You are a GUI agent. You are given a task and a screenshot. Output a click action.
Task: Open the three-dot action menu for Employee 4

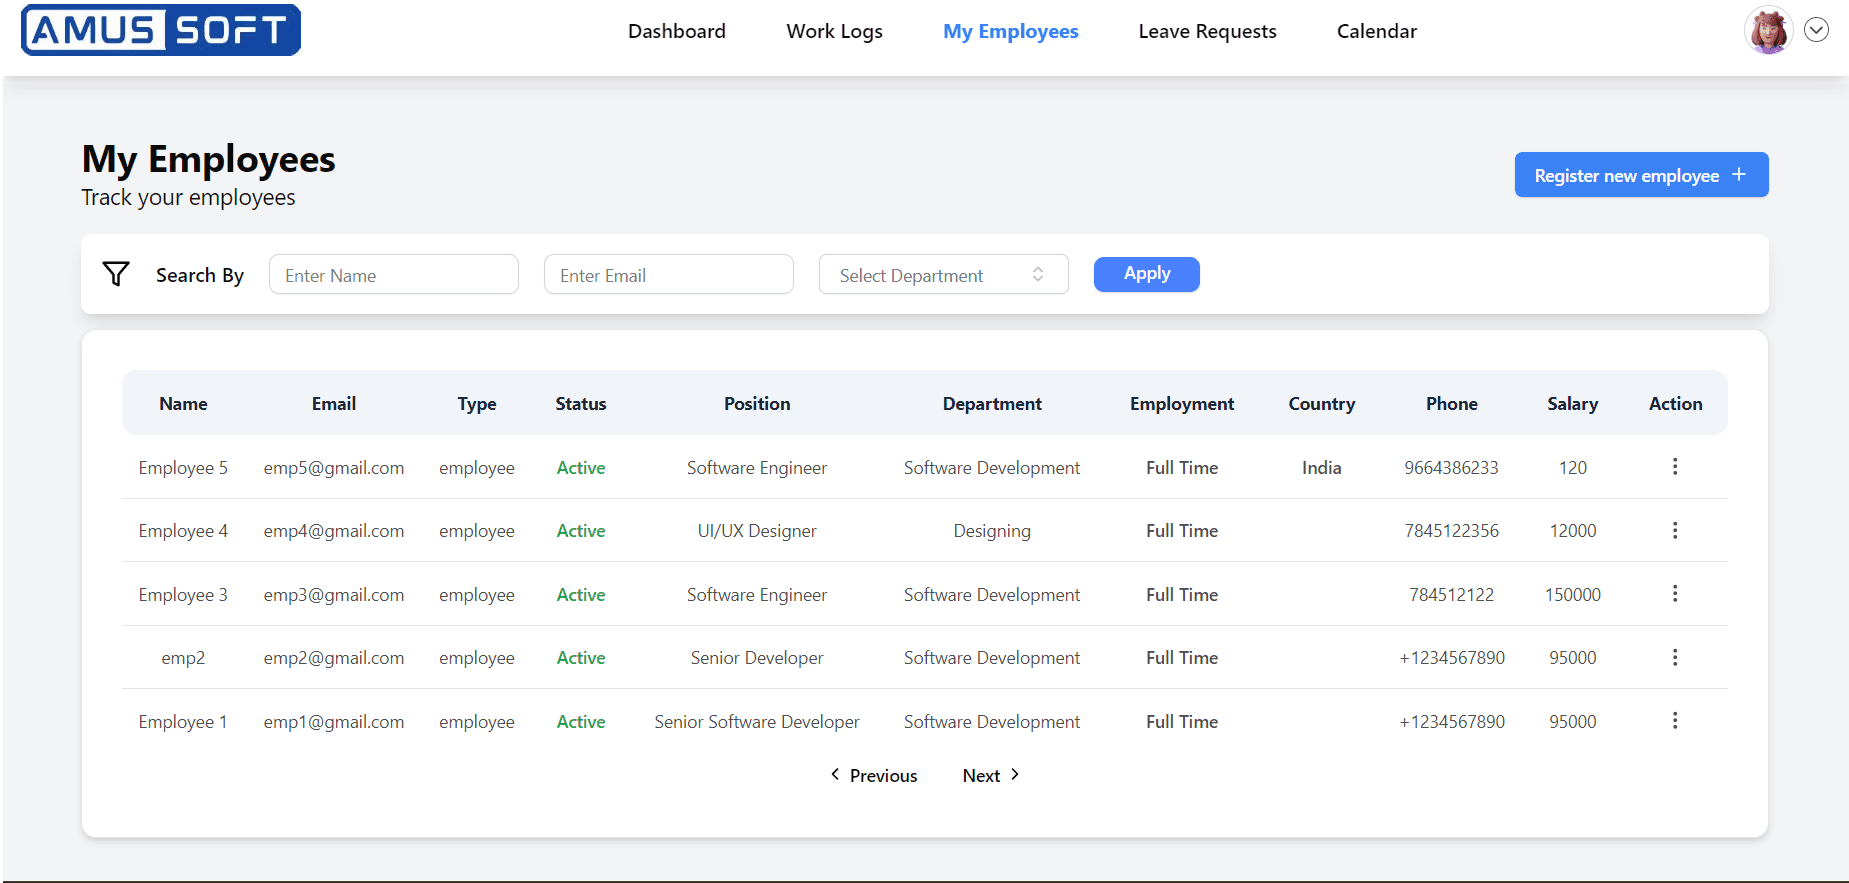1675,530
